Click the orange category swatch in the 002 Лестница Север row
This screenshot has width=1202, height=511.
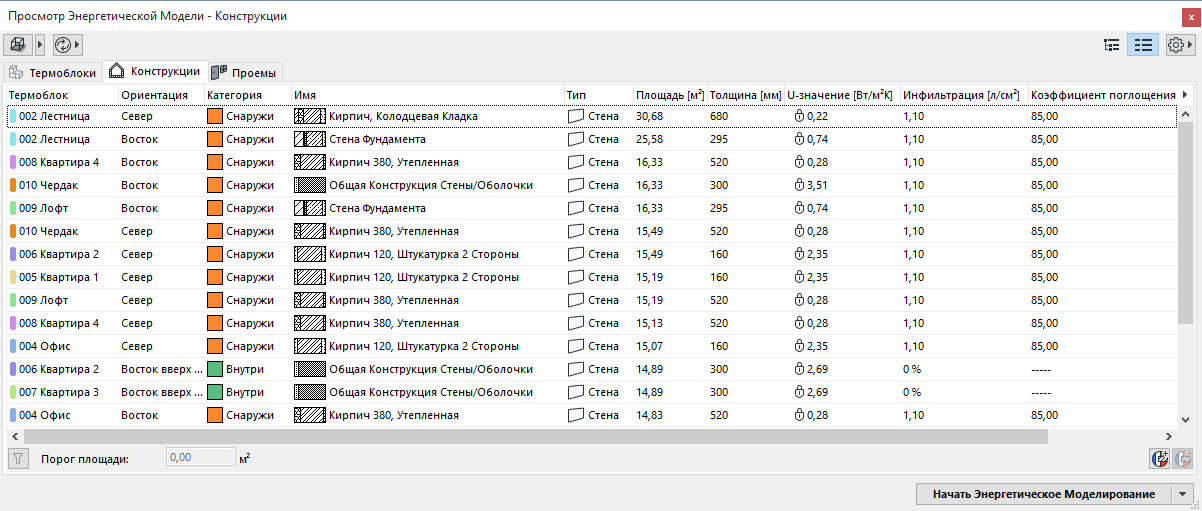pos(214,116)
